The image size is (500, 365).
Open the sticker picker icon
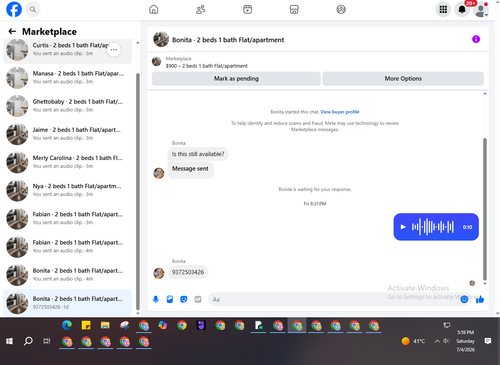click(184, 299)
